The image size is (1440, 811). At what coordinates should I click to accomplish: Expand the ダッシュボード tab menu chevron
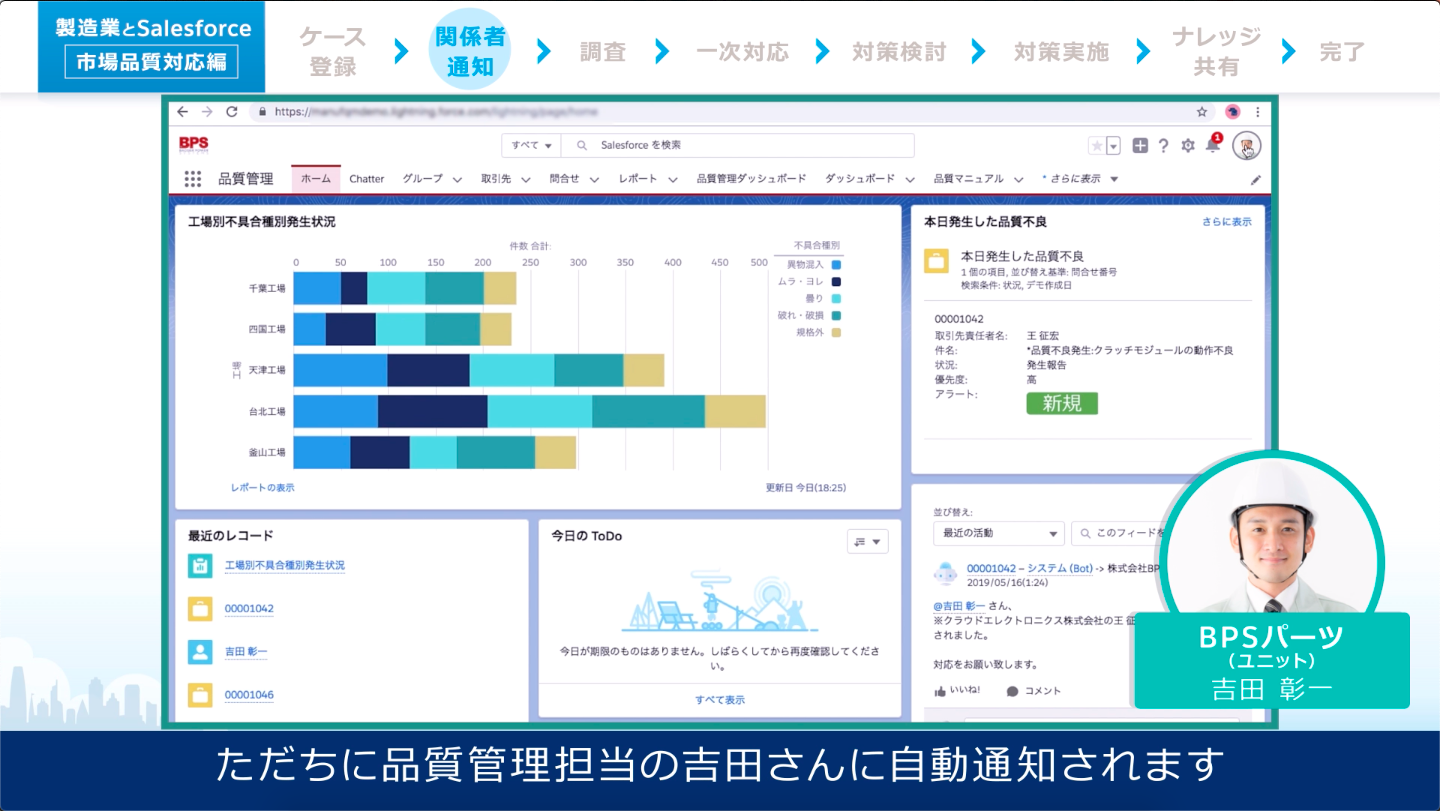(910, 180)
